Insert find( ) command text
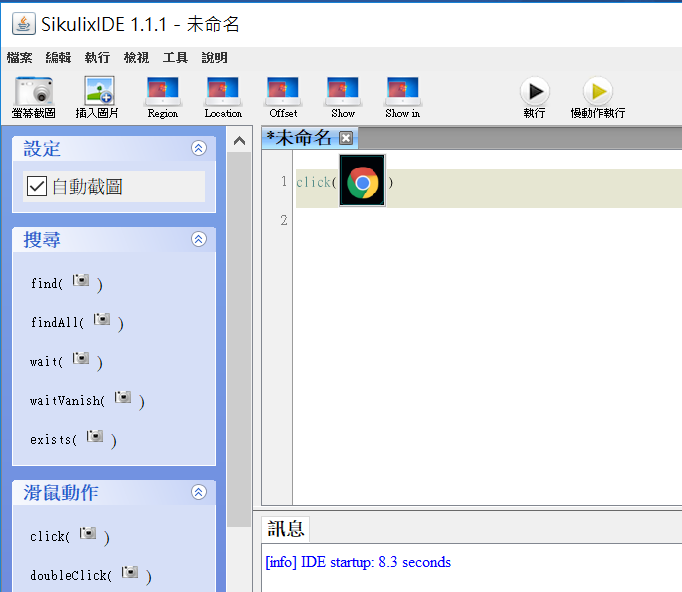Image resolution: width=682 pixels, height=592 pixels. [47, 284]
